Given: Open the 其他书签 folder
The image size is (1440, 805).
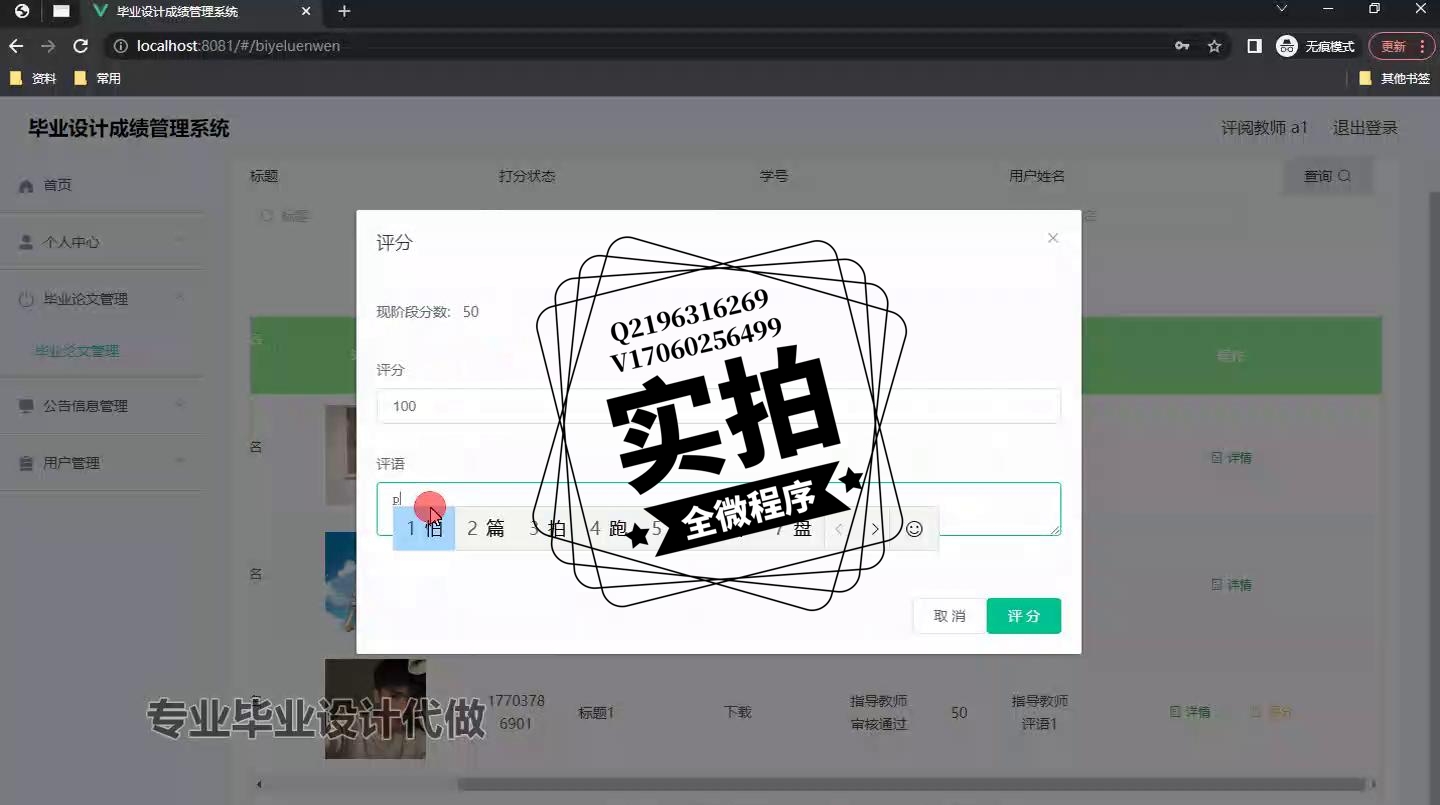Looking at the screenshot, I should (x=1395, y=78).
